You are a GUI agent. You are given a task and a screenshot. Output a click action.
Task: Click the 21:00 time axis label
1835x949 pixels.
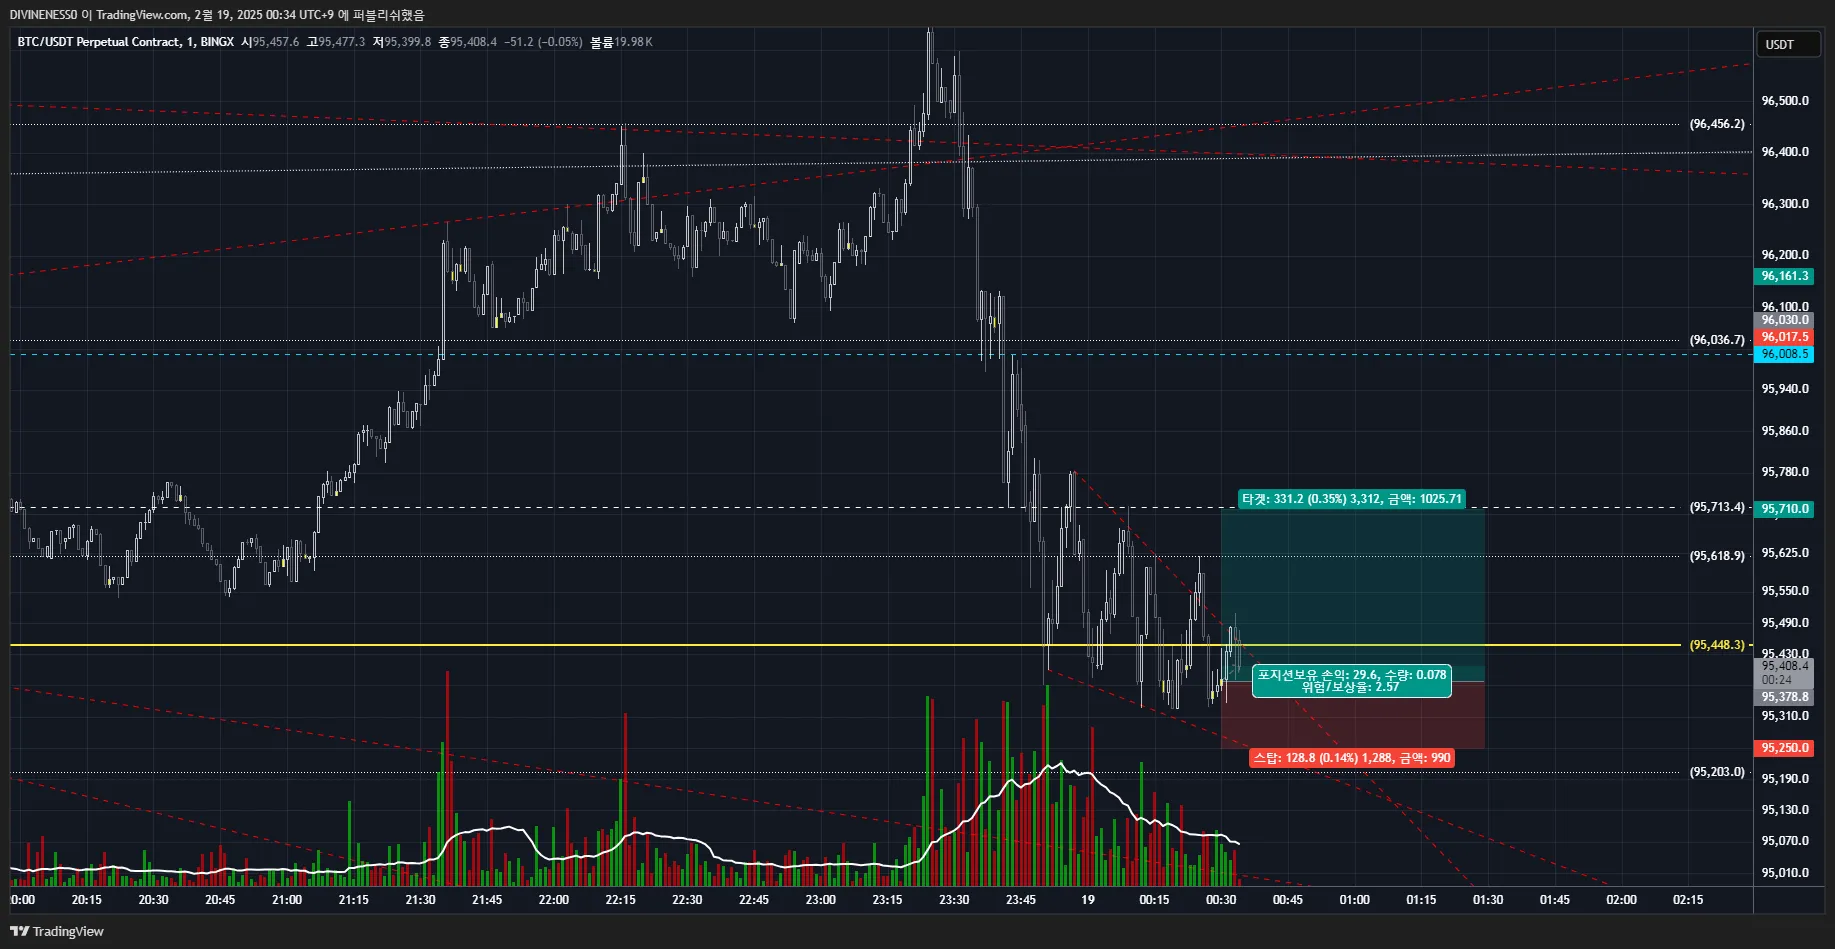click(287, 900)
